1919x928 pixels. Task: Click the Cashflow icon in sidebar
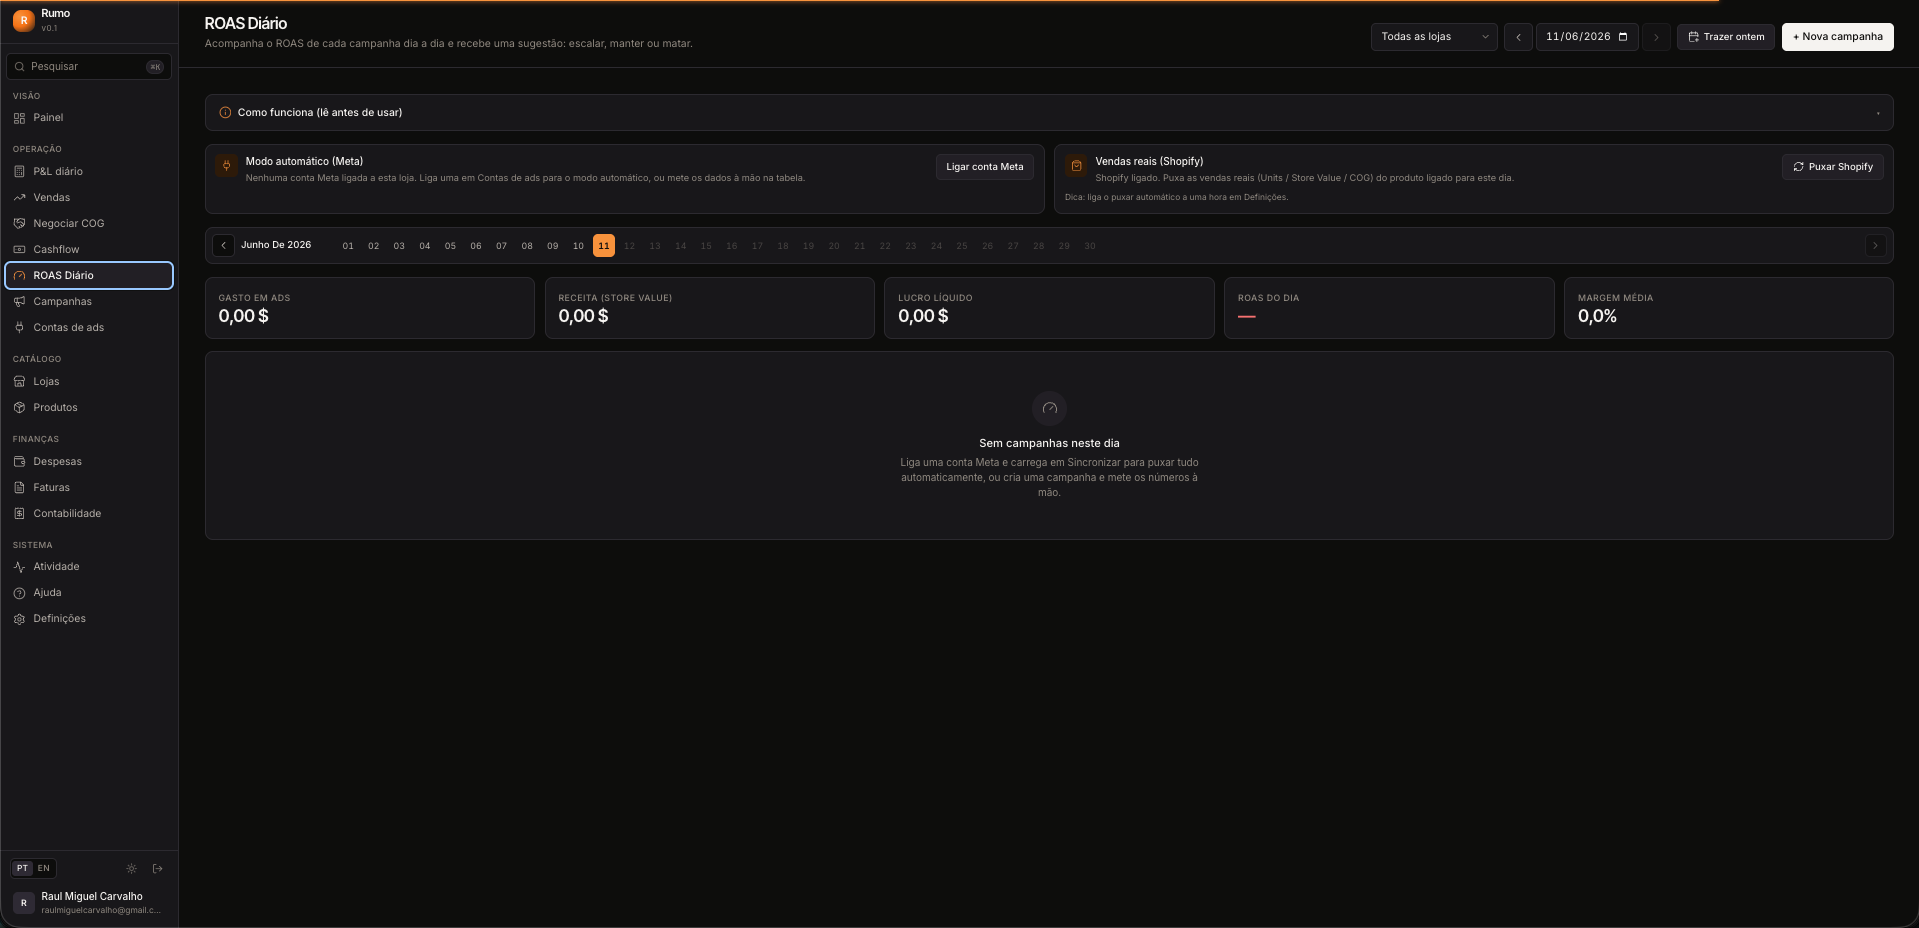(x=19, y=250)
